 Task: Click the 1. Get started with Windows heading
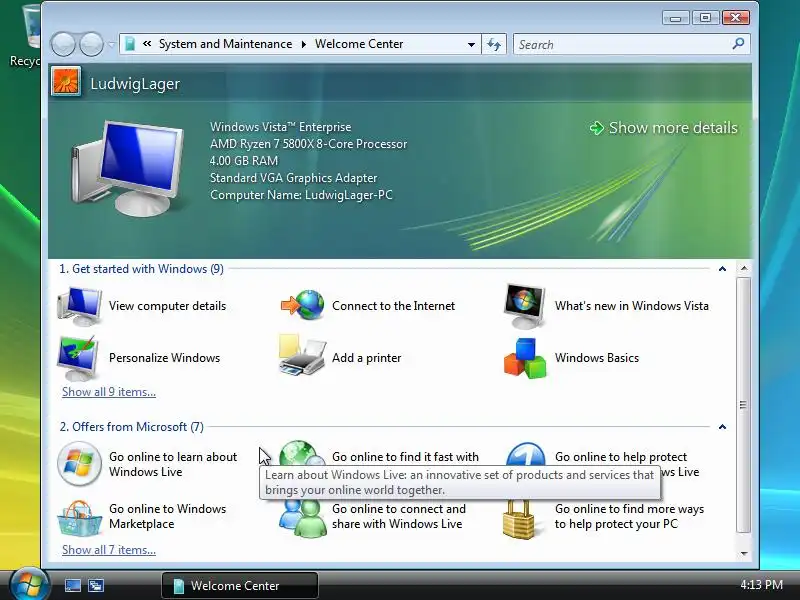[x=141, y=269]
